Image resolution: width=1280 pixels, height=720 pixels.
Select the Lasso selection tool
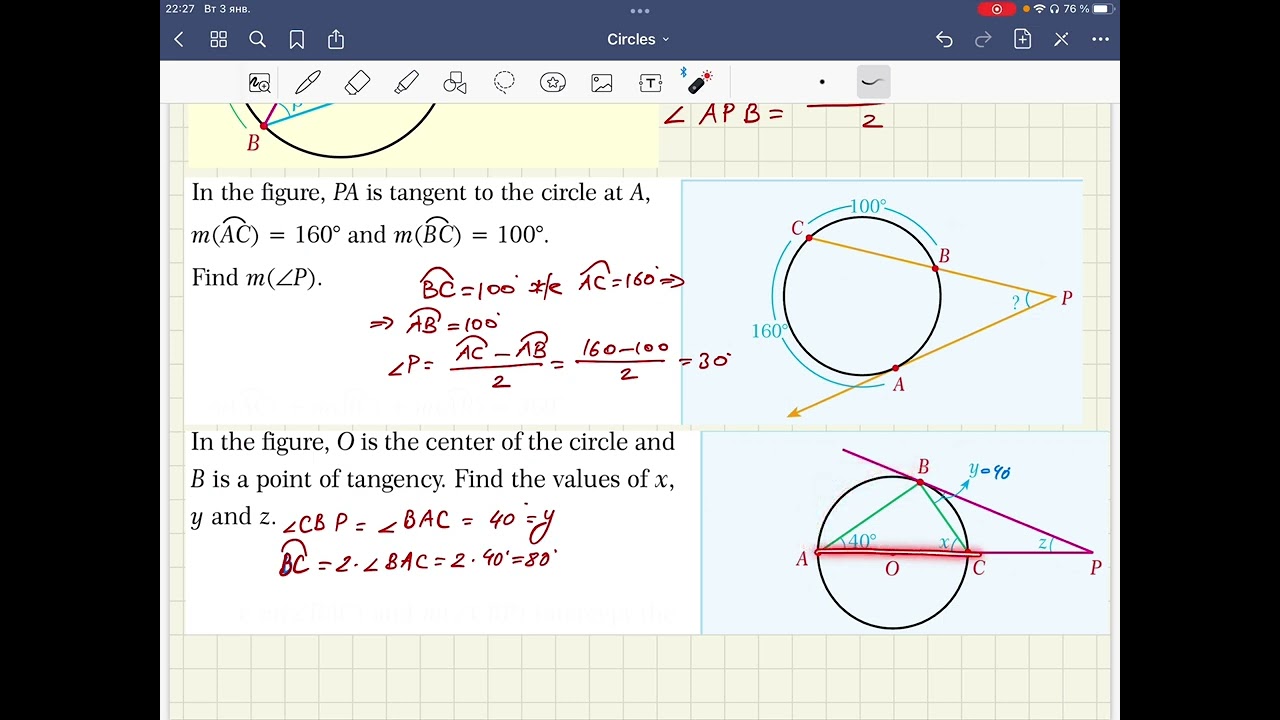(504, 83)
